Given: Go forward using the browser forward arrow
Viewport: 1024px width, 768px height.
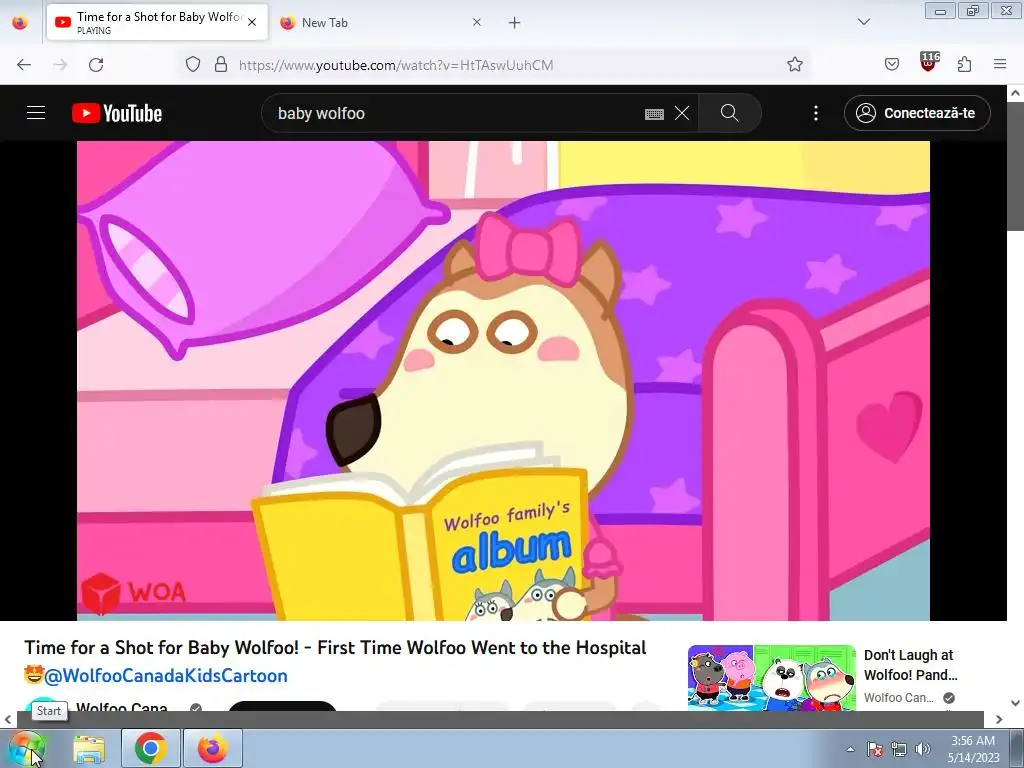Looking at the screenshot, I should pos(60,65).
